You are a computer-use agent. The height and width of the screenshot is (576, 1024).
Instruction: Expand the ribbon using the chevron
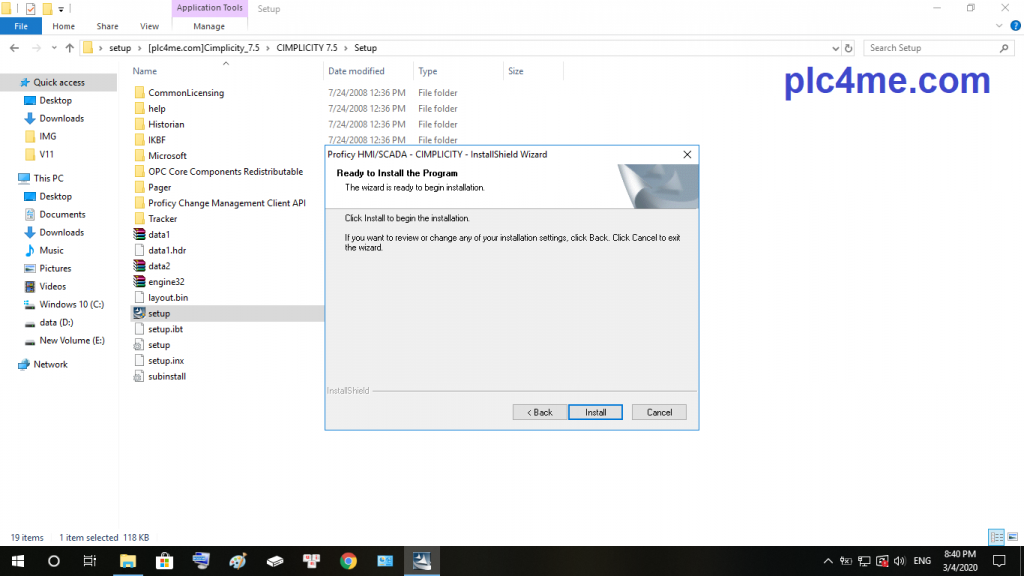pos(1000,27)
